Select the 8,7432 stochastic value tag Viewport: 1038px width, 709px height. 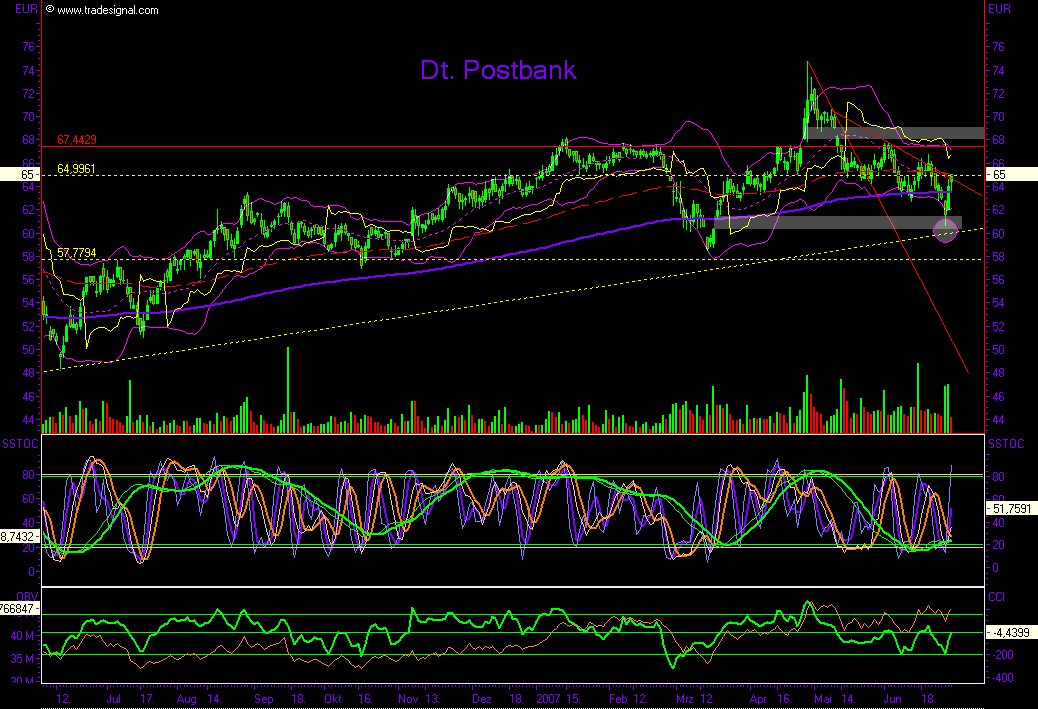(17, 537)
